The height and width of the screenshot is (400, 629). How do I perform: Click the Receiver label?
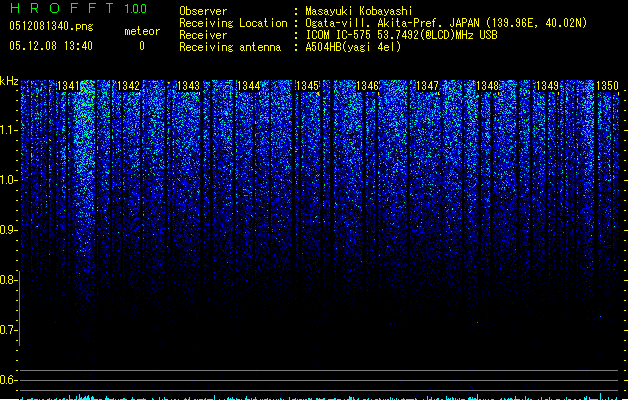[203, 35]
